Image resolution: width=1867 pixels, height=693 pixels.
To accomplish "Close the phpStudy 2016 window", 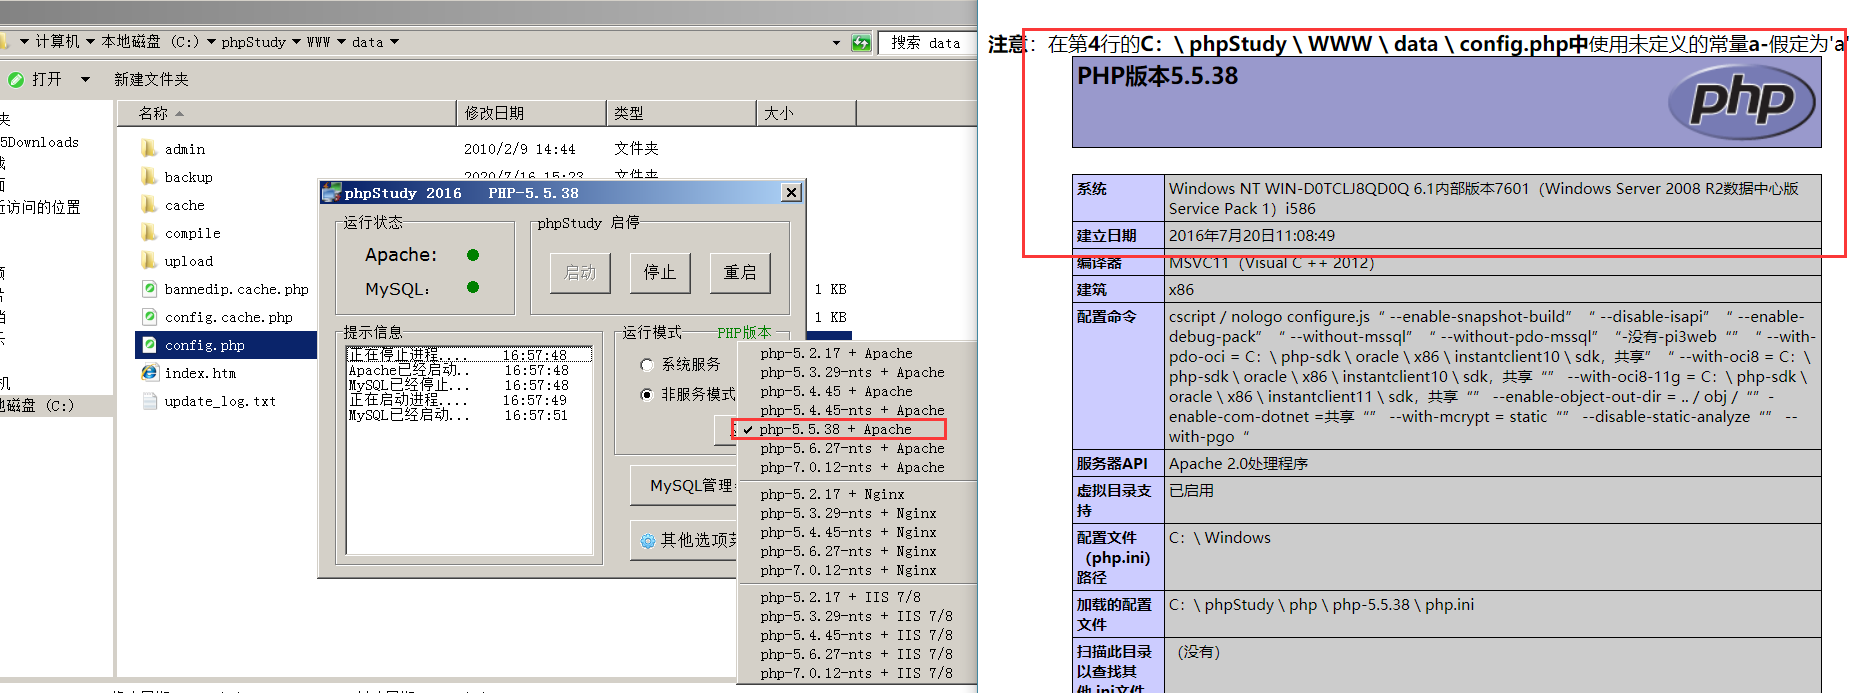I will tap(791, 192).
